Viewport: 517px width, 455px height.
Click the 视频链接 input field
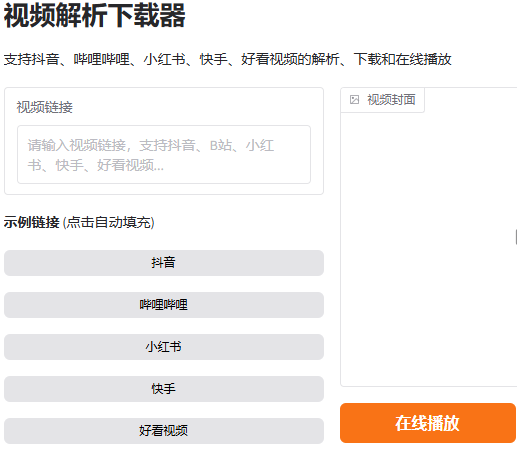click(x=164, y=154)
